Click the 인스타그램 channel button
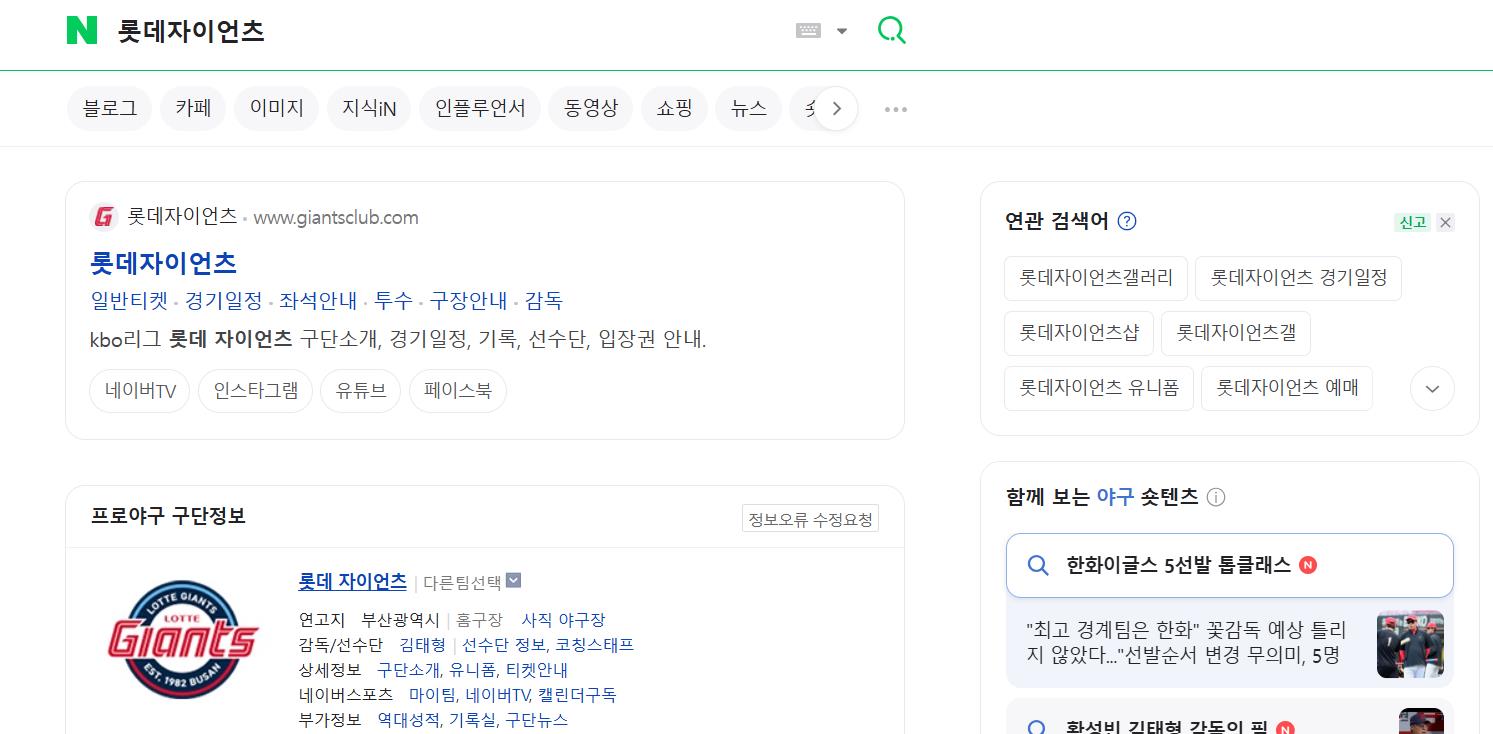Screen dimensions: 1493x734 255,391
